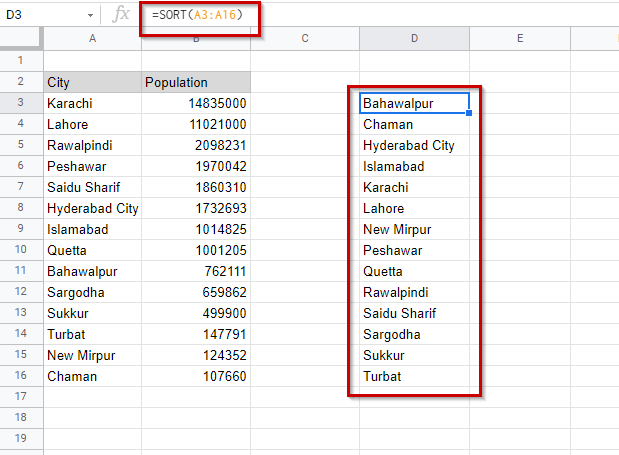Select the row 3 header
The width and height of the screenshot is (619, 455).
[21, 103]
